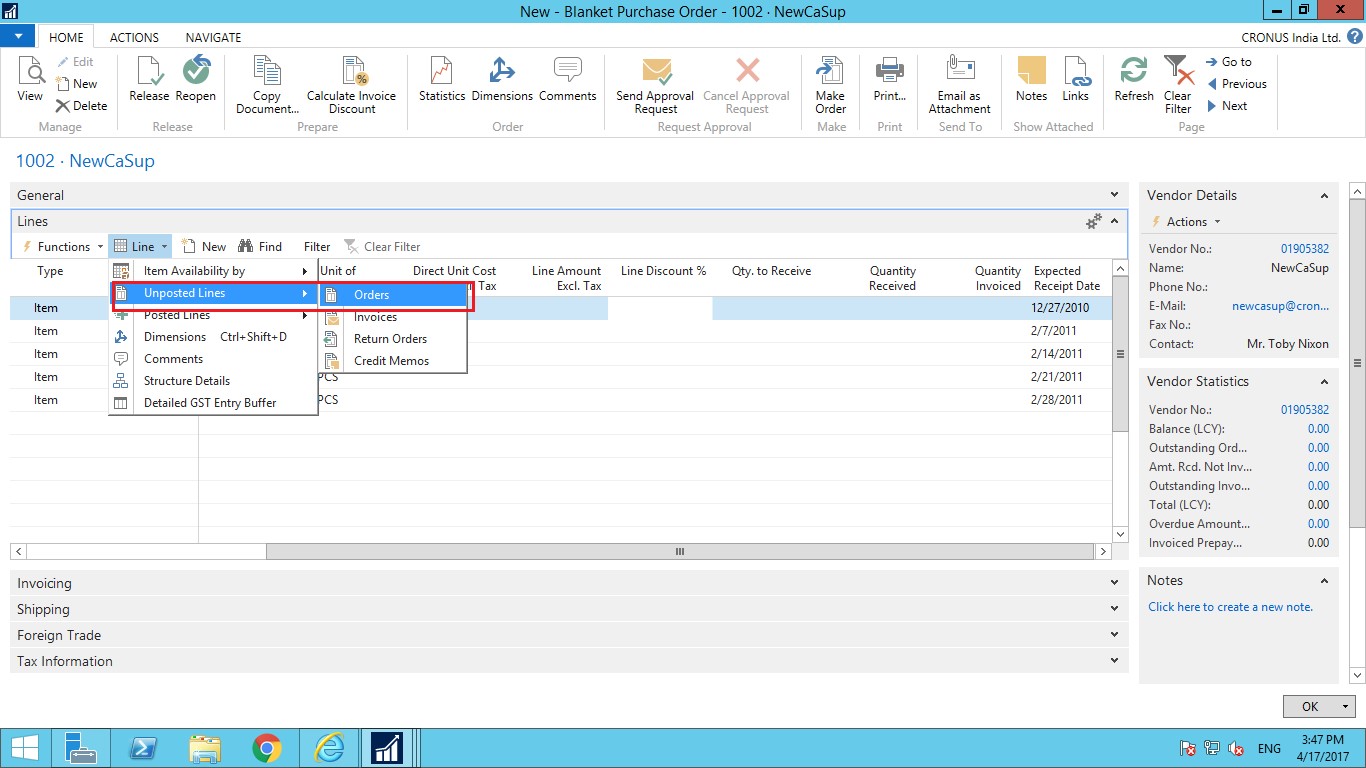Open the Functions dropdown in Lines
The height and width of the screenshot is (768, 1366).
pyautogui.click(x=63, y=247)
